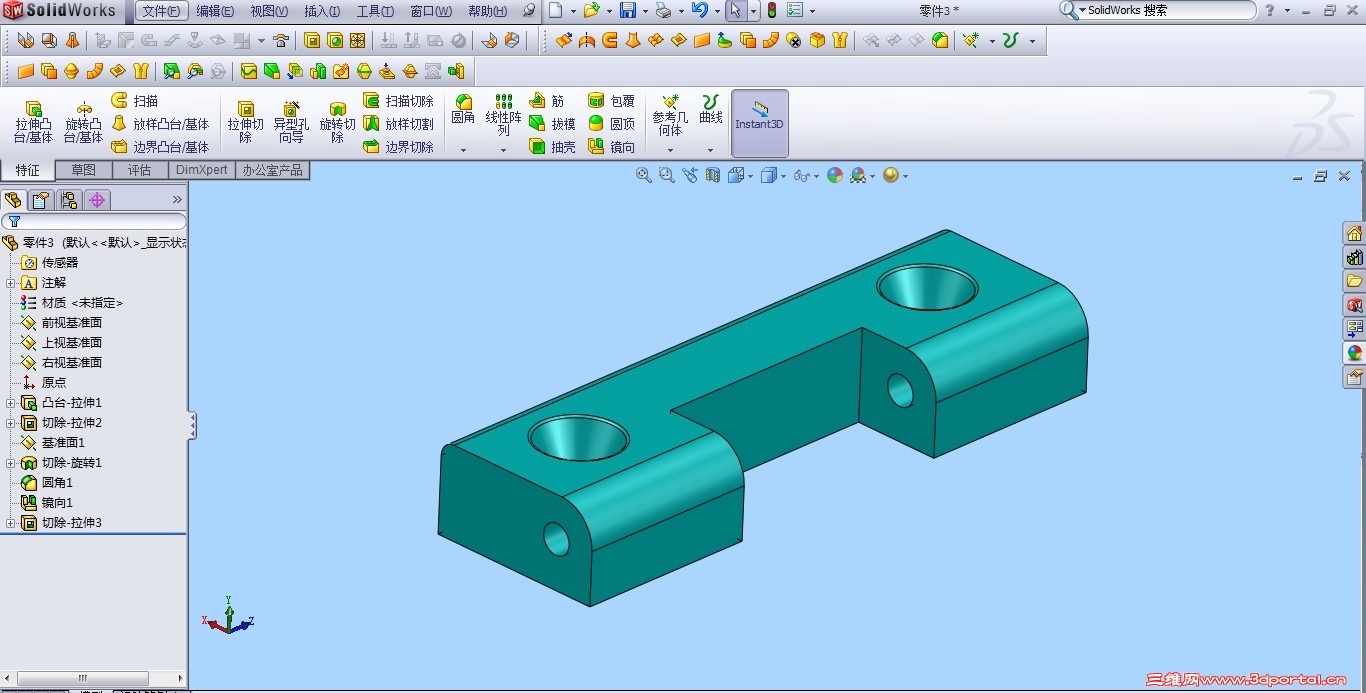Click the Undo icon
1366x693 pixels.
[700, 11]
